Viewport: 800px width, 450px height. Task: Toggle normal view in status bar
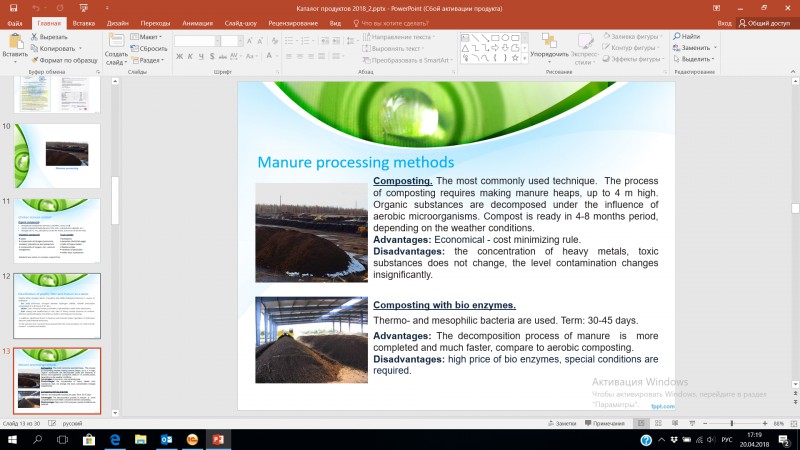[x=641, y=423]
